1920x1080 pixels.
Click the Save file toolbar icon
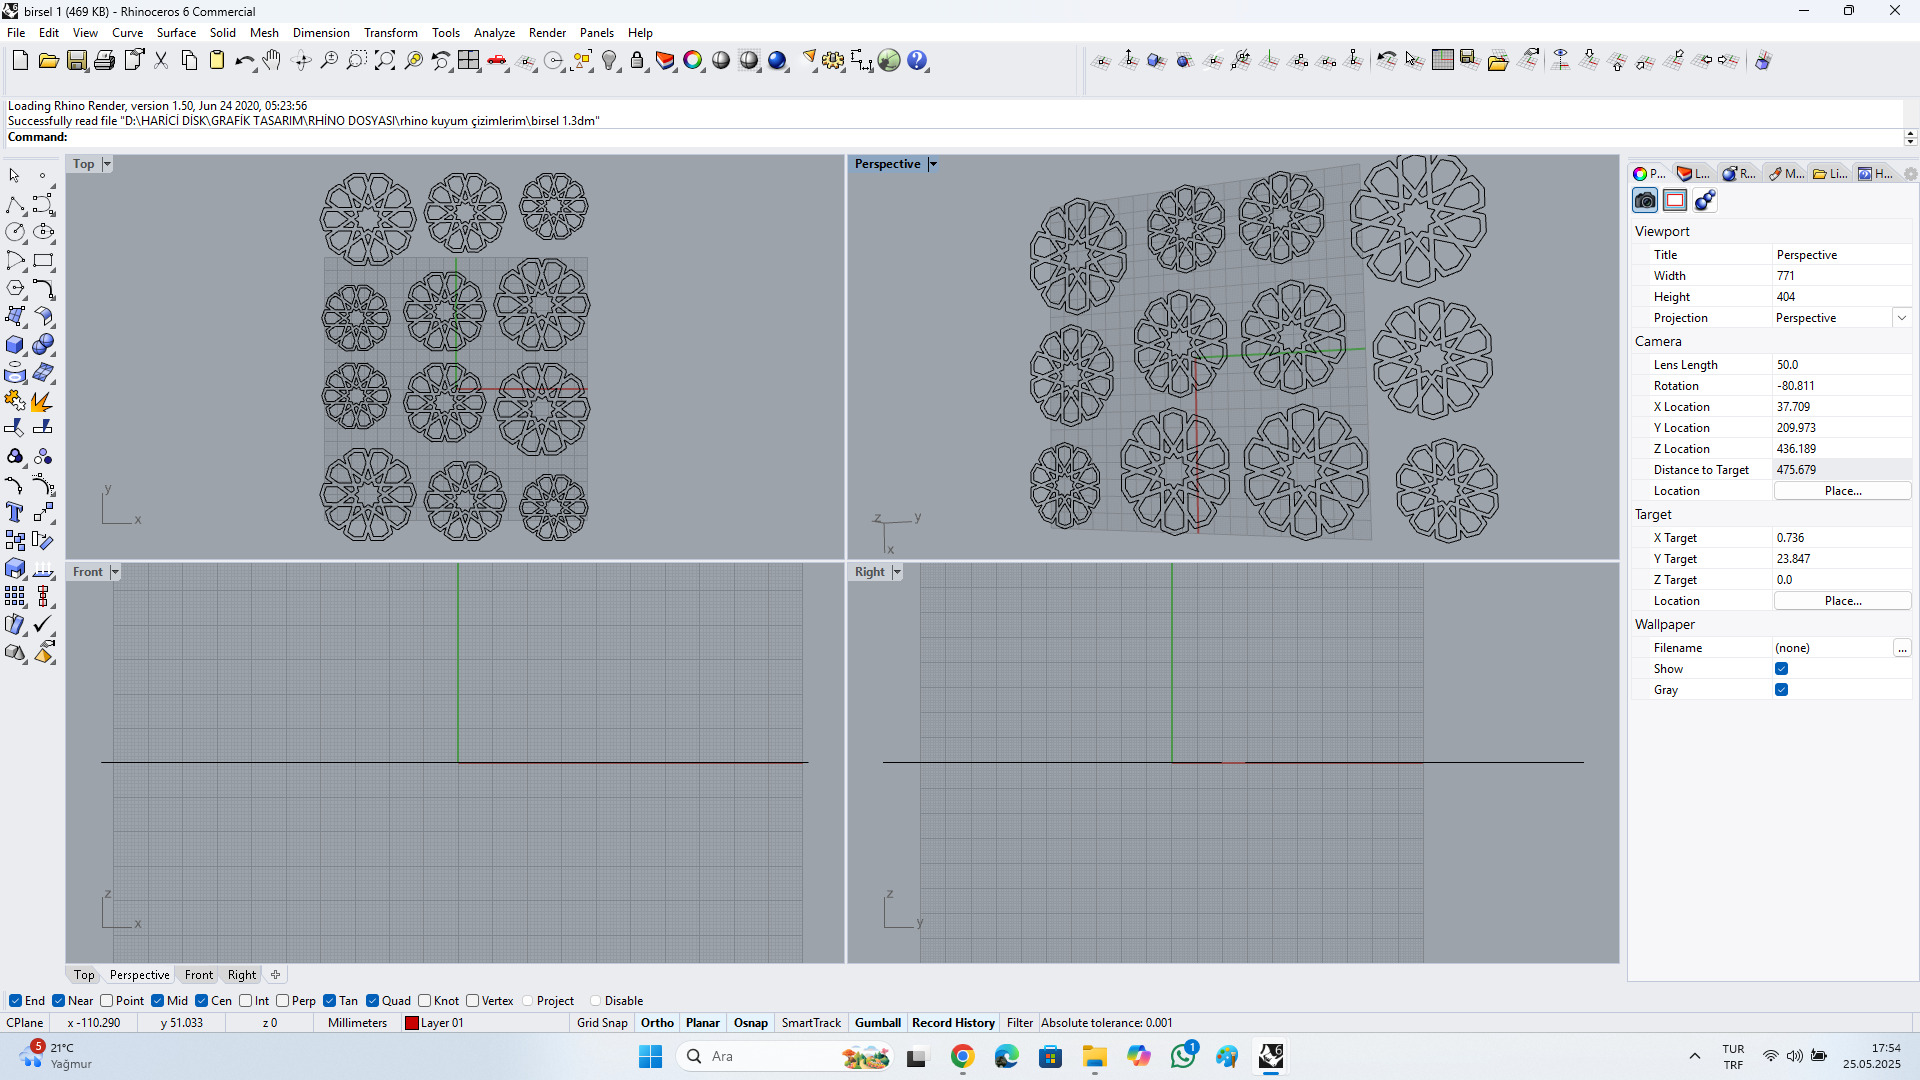(x=76, y=61)
